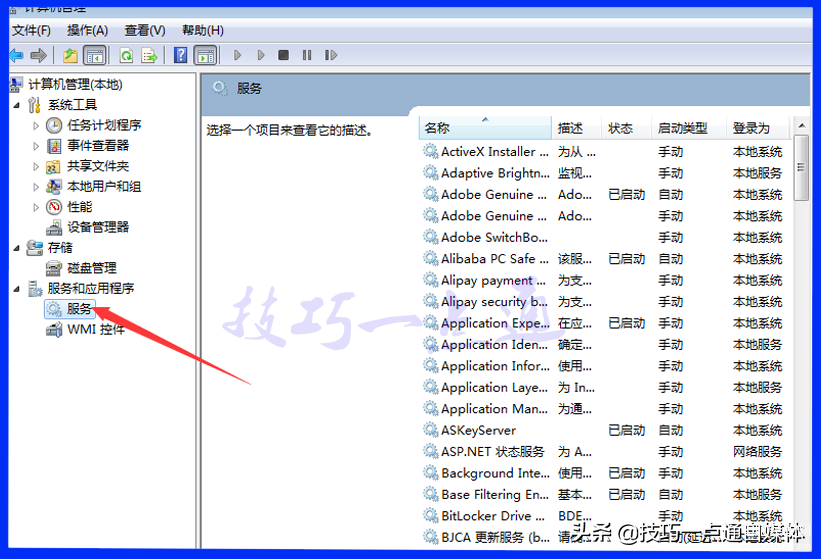
Task: Click the gear icon beside Adobe SwitchBoard
Action: point(431,237)
